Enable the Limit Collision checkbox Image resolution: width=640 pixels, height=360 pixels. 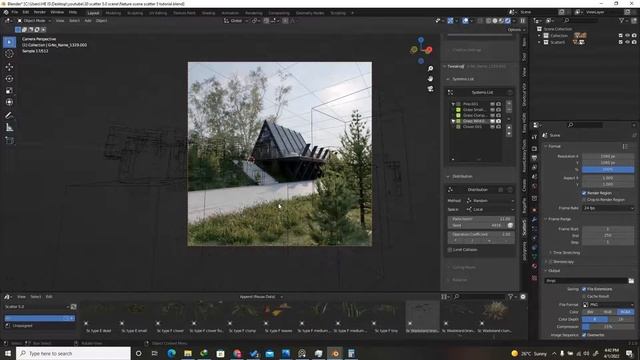click(x=450, y=250)
